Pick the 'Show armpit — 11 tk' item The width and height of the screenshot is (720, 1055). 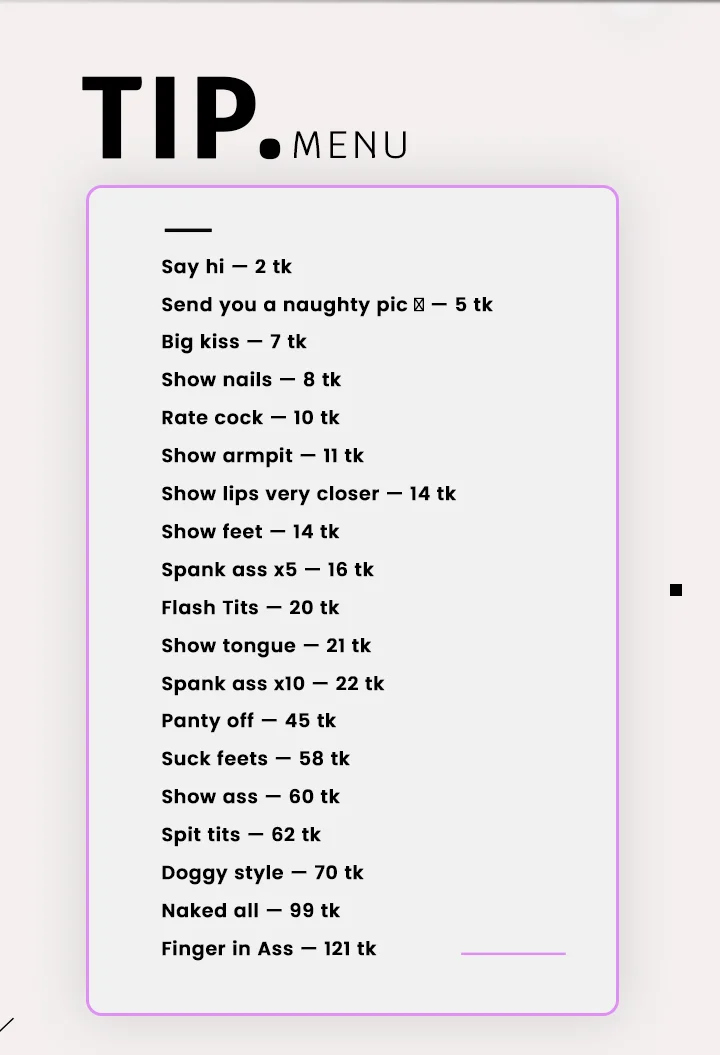(262, 456)
